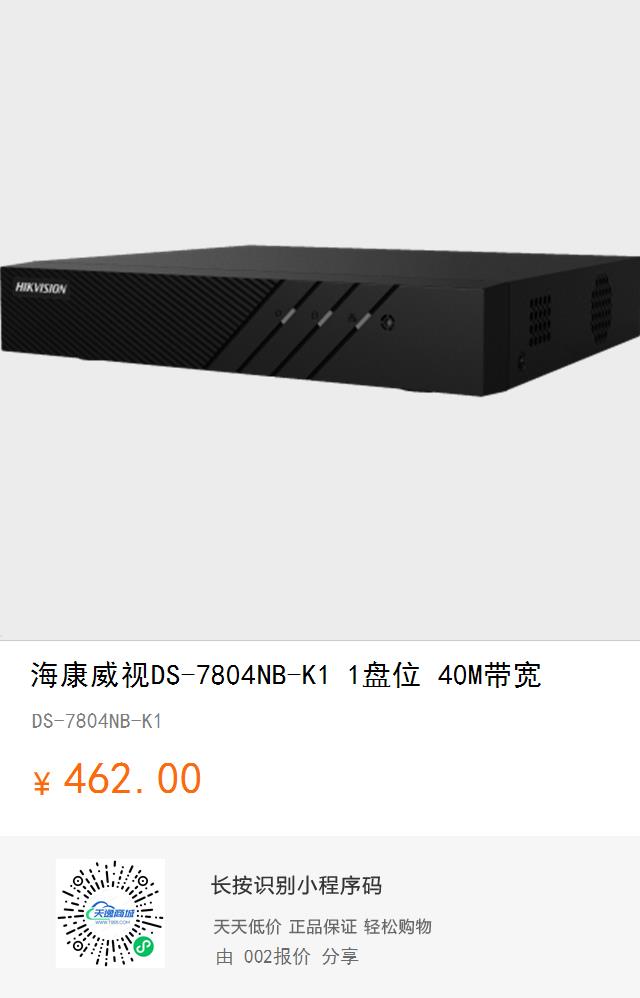Viewport: 640px width, 998px height.
Task: Click the 002报价 sharer name
Action: [277, 956]
